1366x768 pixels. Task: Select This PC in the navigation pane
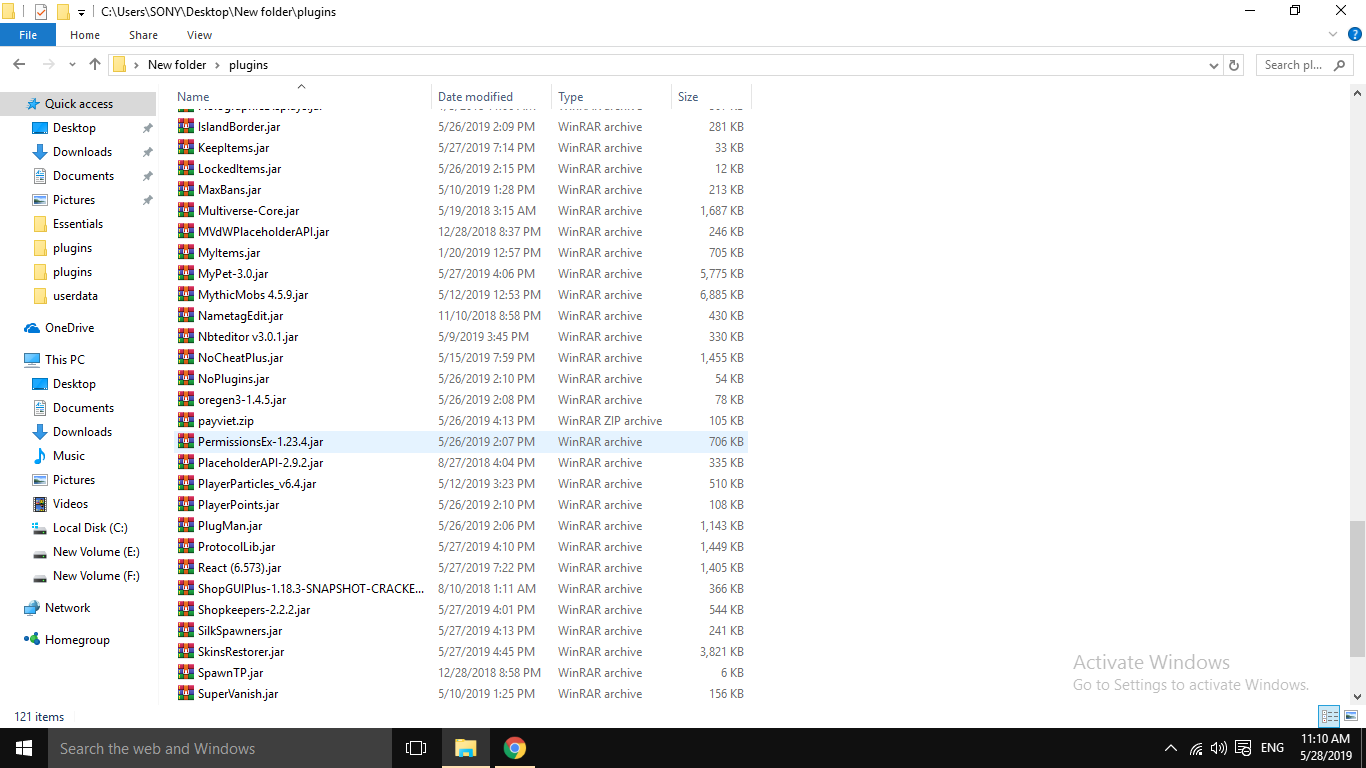65,360
